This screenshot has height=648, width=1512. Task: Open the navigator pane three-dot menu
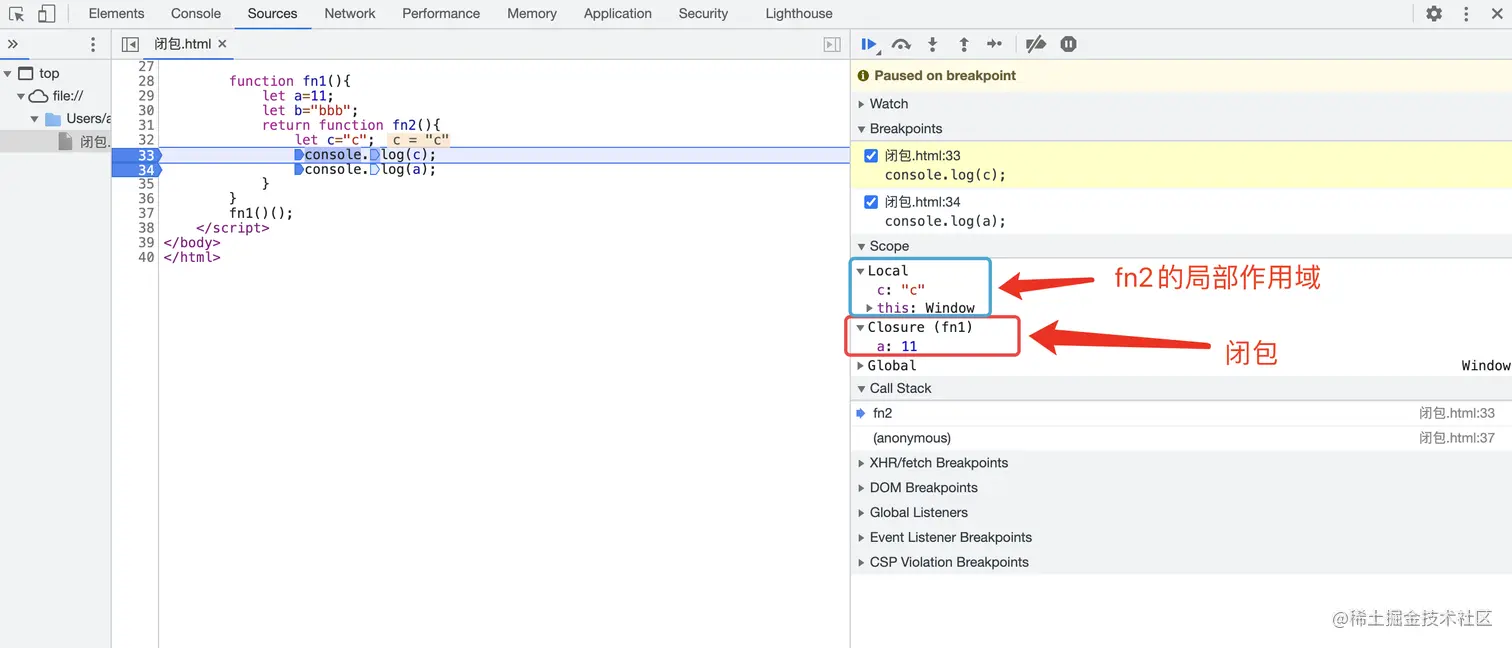click(93, 44)
